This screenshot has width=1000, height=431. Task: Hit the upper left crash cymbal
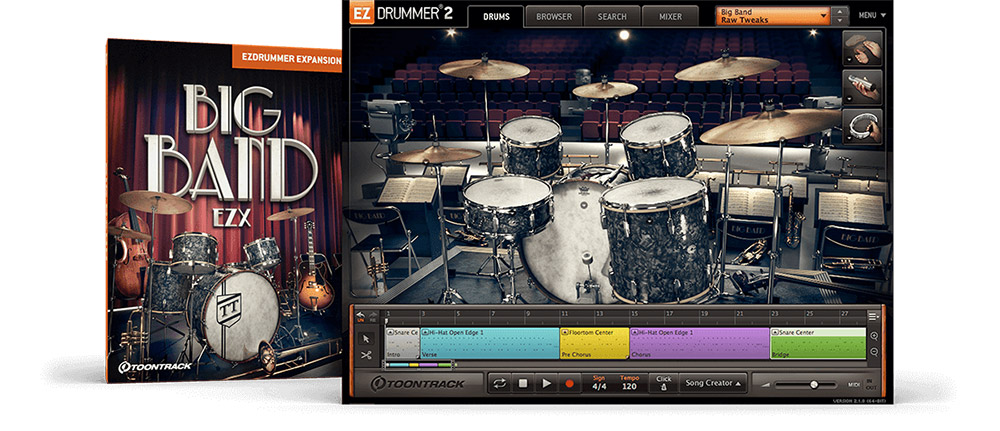point(484,69)
